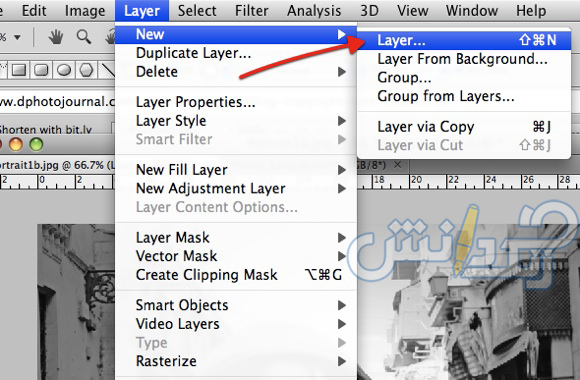
Task: Click the Shorten with bit.ly bookmark
Action: pos(45,130)
